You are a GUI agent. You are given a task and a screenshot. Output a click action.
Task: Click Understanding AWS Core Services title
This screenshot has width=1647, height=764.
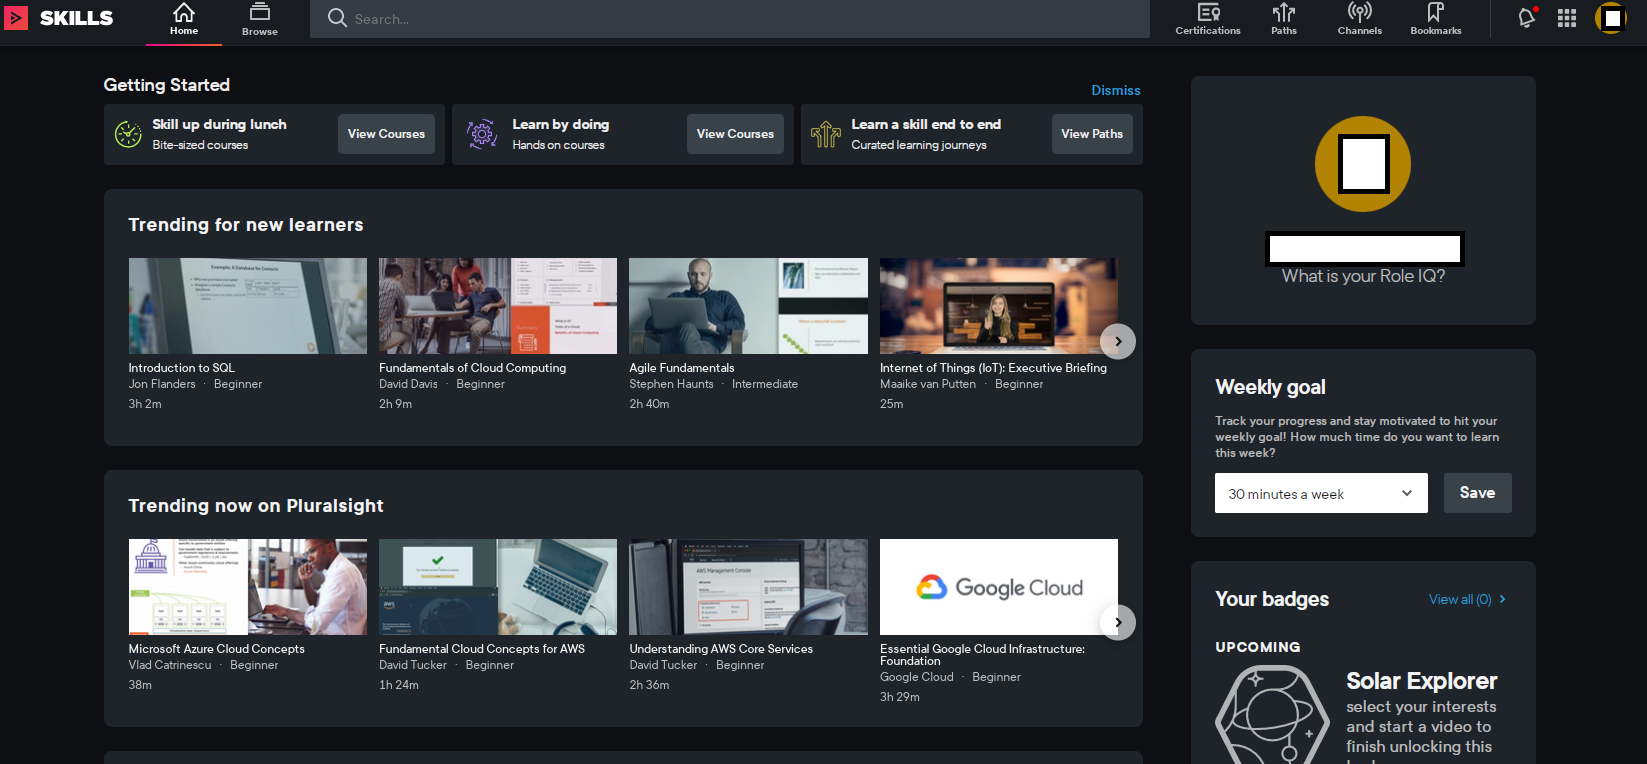click(721, 649)
